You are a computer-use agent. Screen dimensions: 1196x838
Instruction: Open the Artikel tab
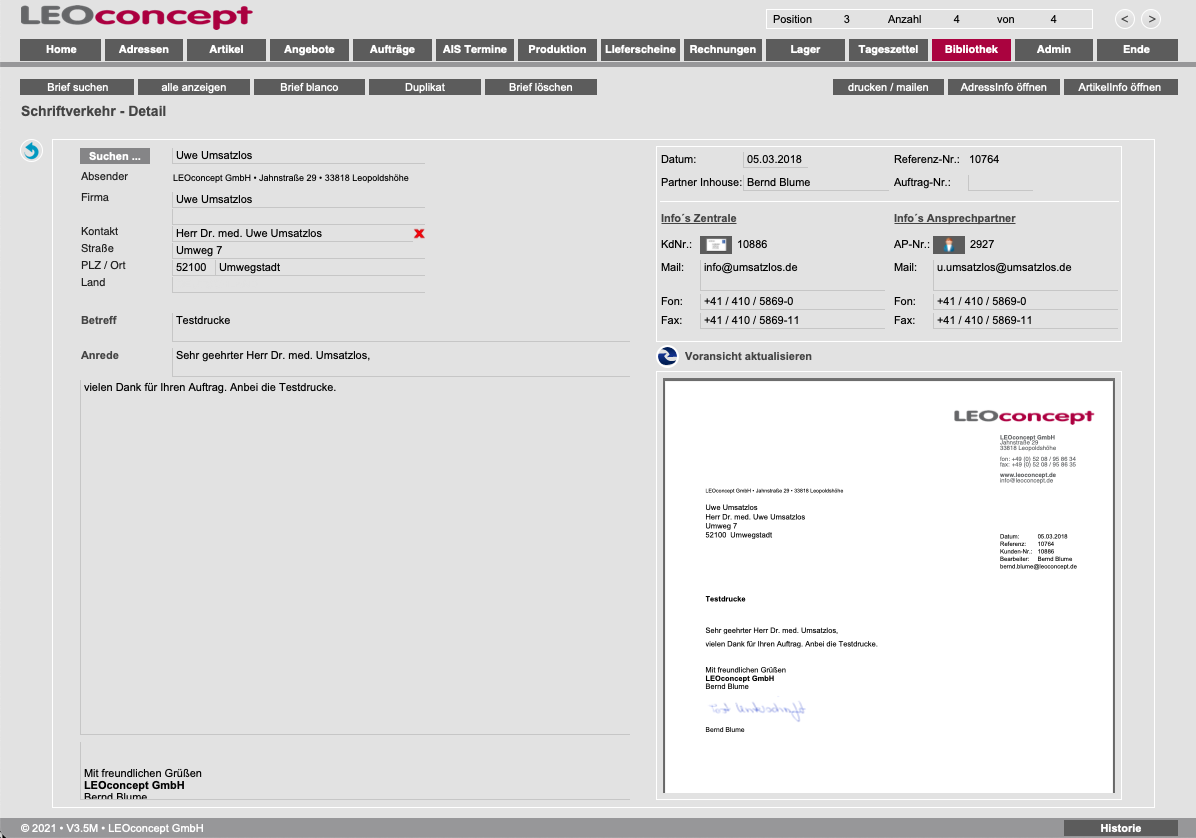(x=227, y=50)
